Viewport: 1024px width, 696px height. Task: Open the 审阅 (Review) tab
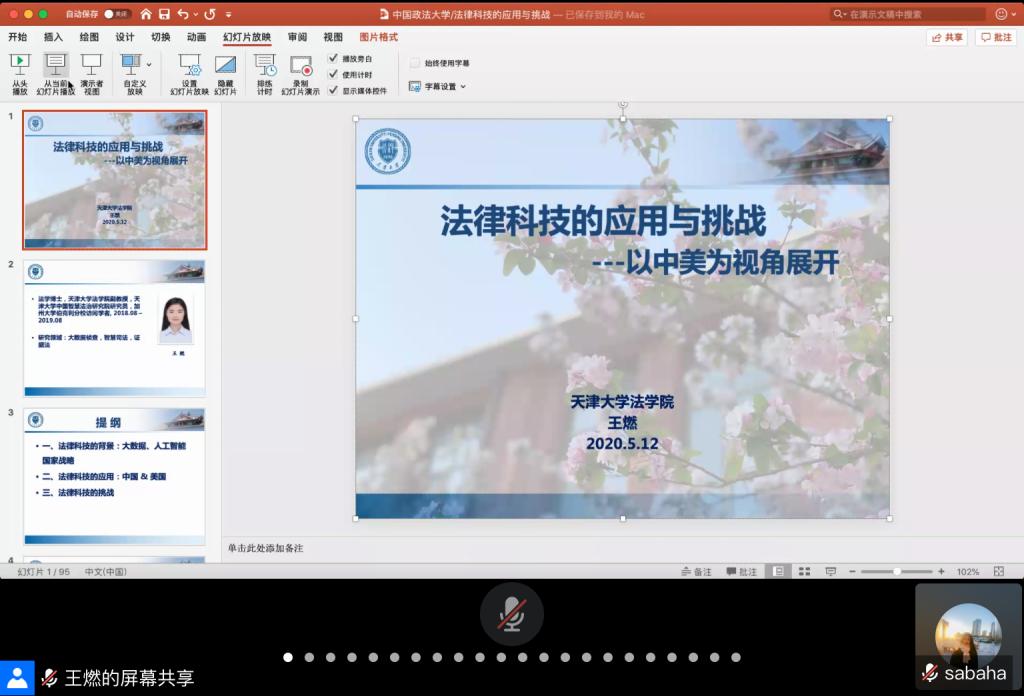coord(297,37)
